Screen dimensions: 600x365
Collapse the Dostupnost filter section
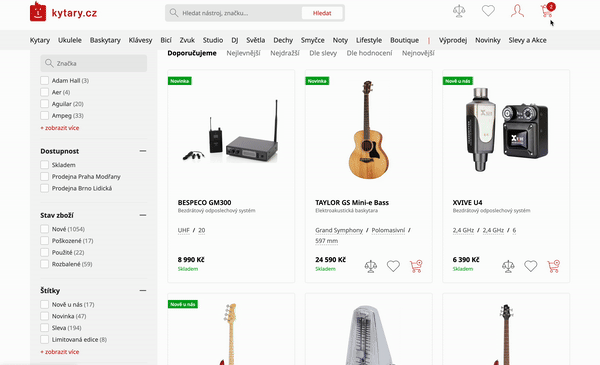pyautogui.click(x=143, y=151)
